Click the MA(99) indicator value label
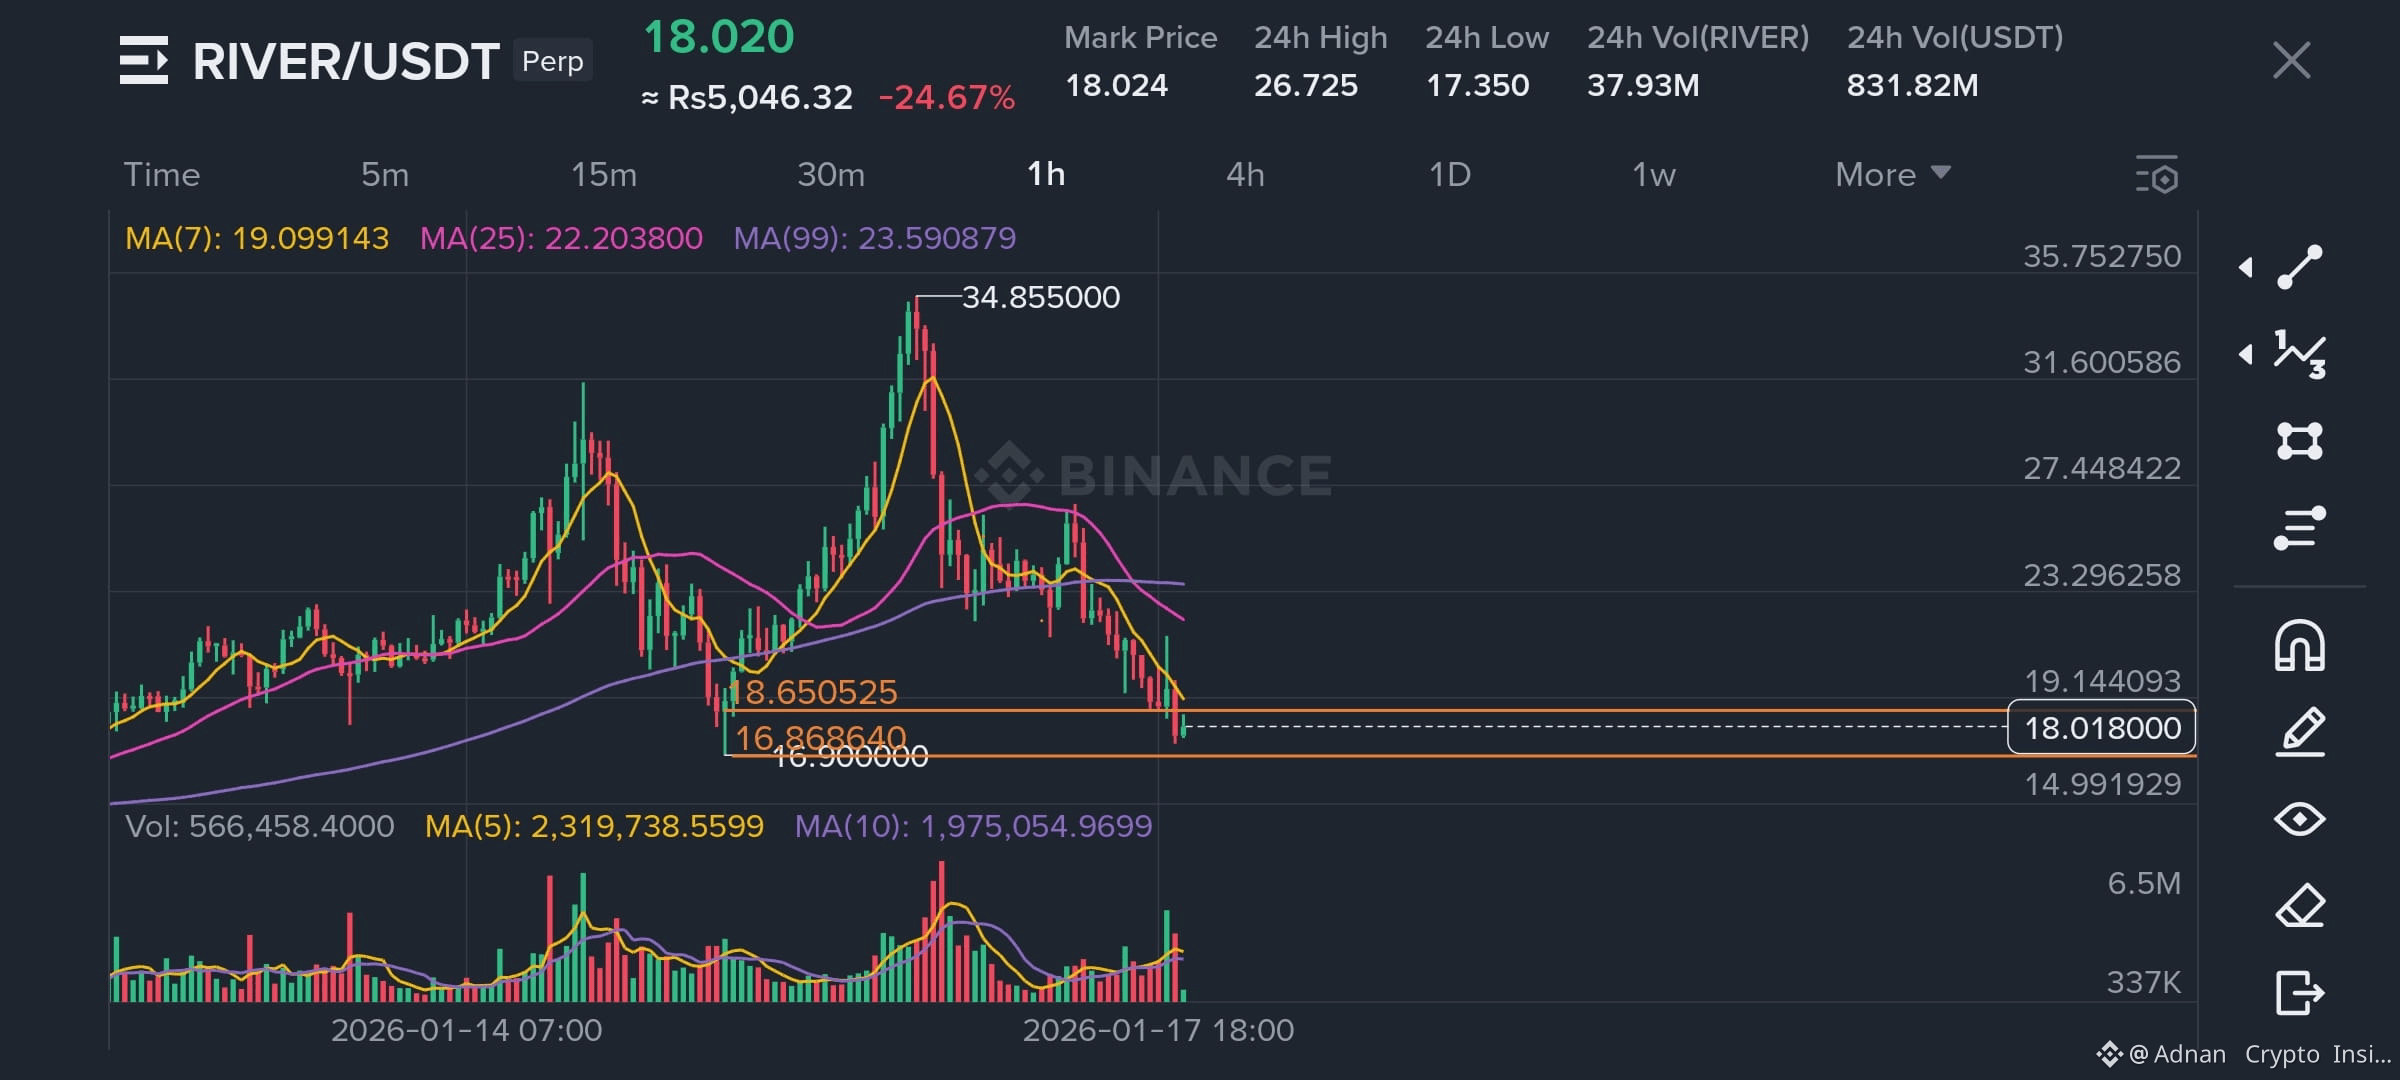 coord(875,238)
